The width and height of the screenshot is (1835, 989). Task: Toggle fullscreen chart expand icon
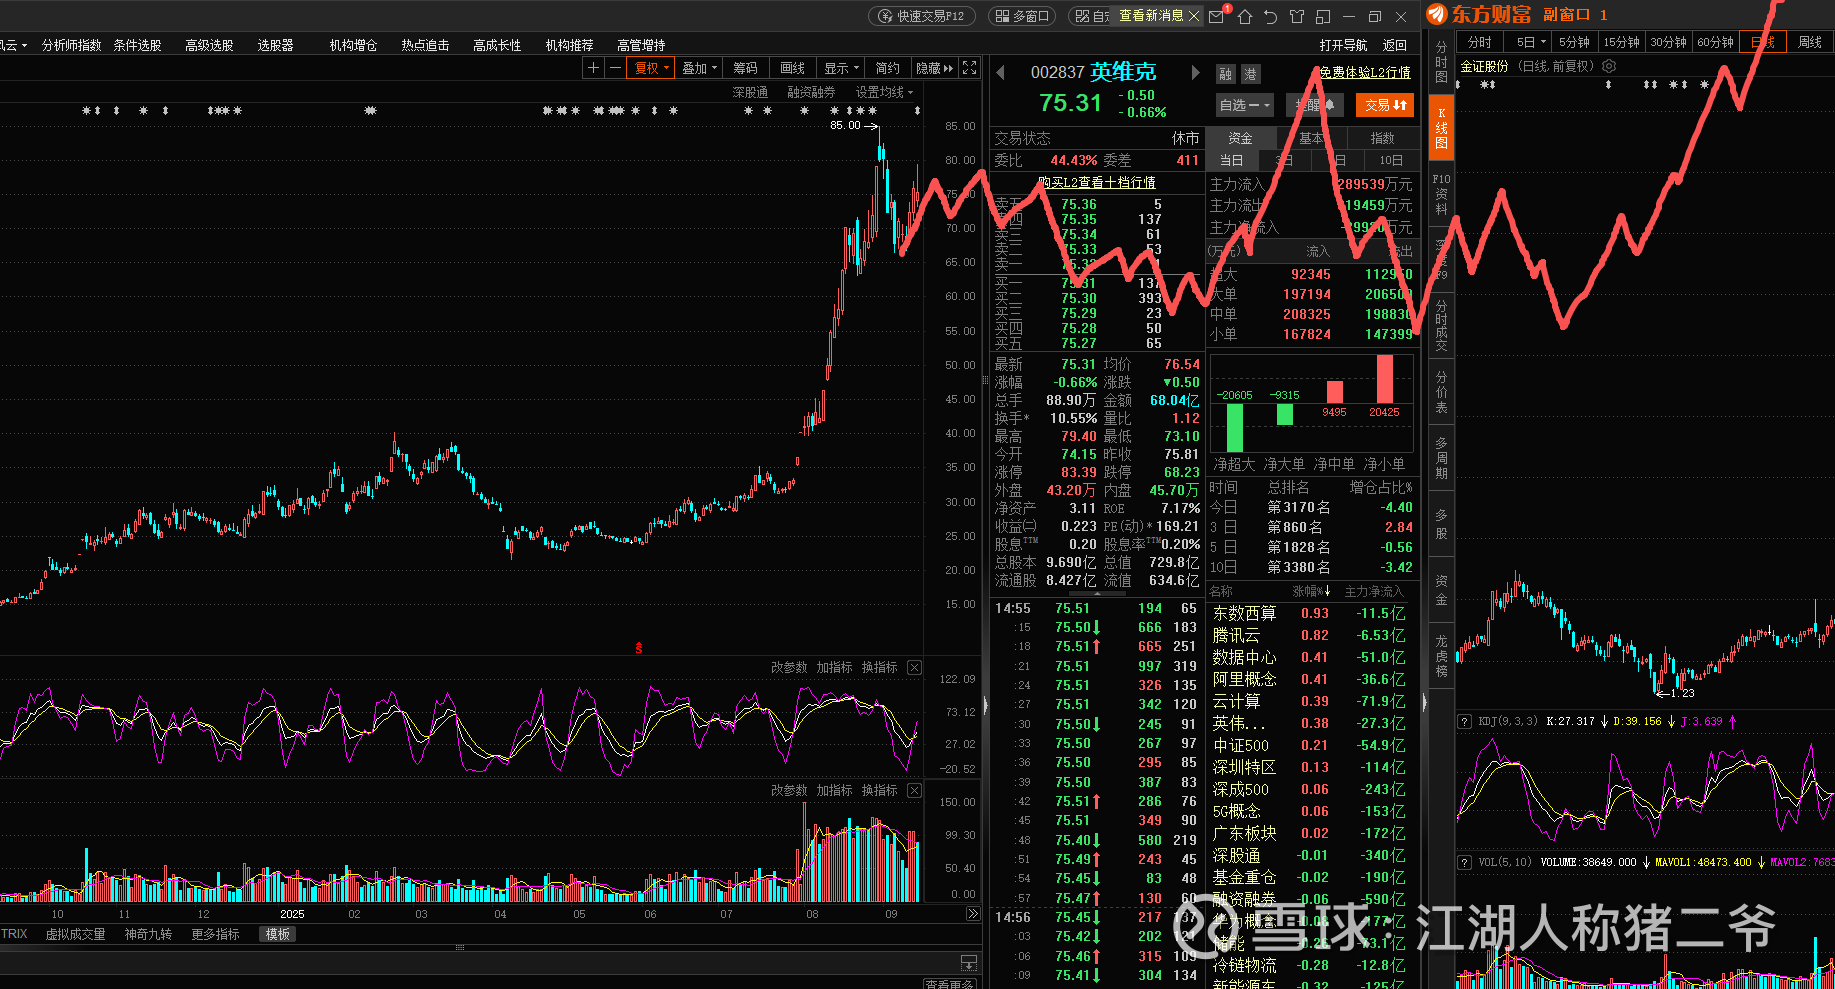(x=969, y=68)
